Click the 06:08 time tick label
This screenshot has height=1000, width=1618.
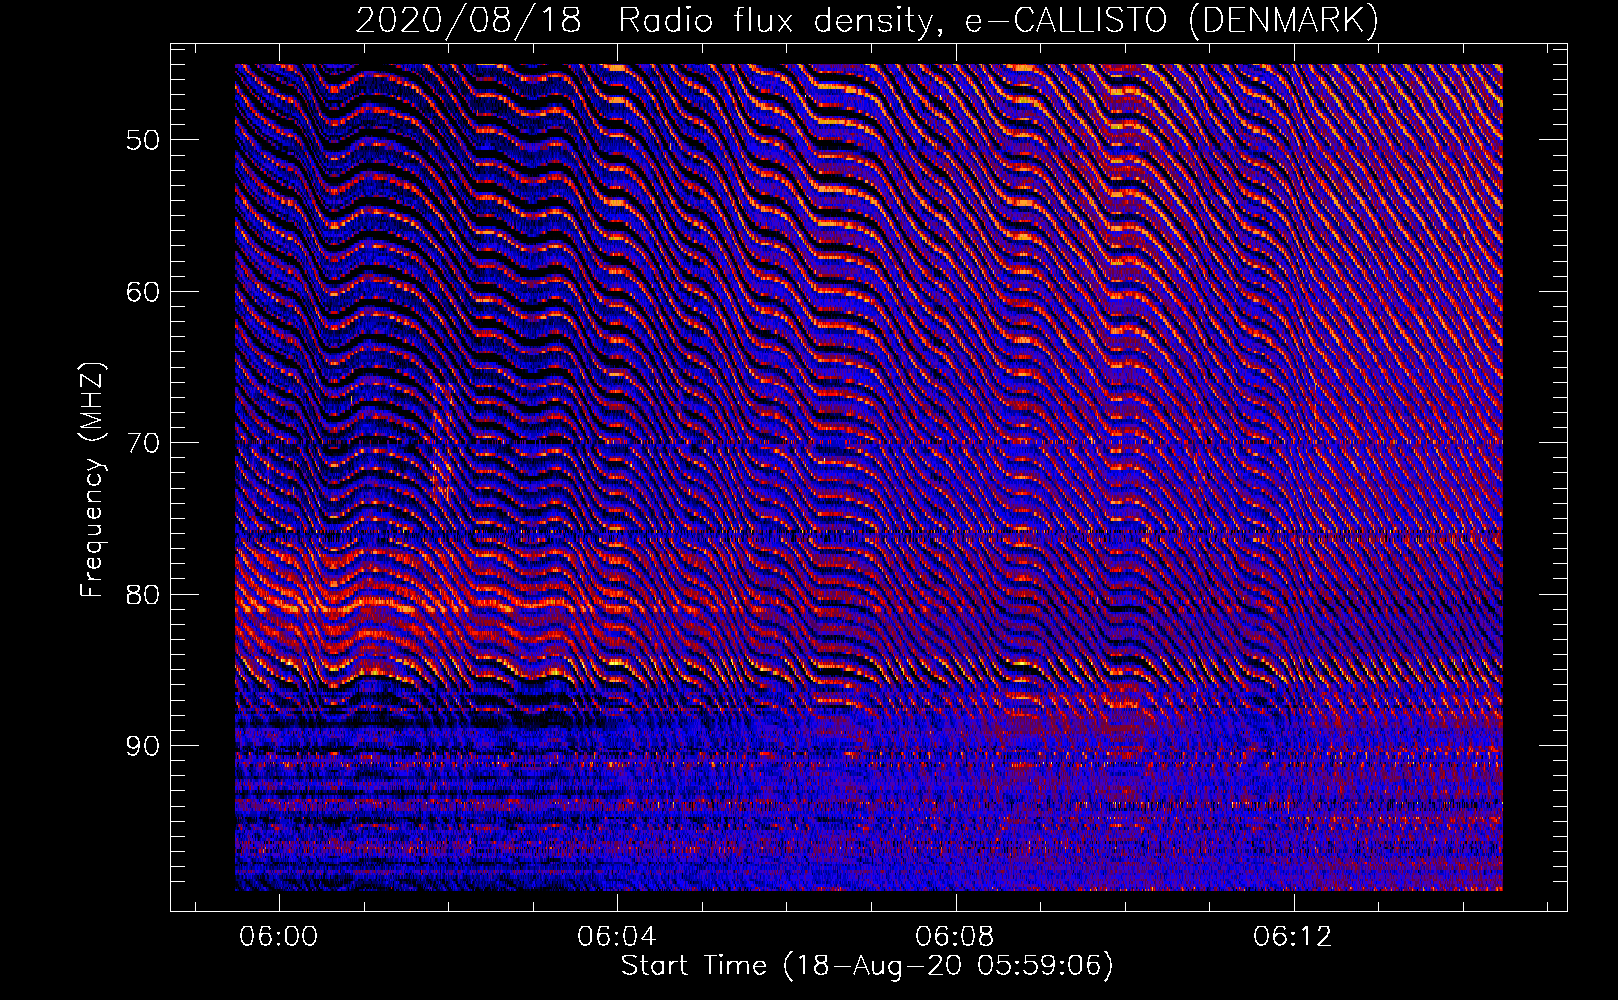tap(955, 936)
